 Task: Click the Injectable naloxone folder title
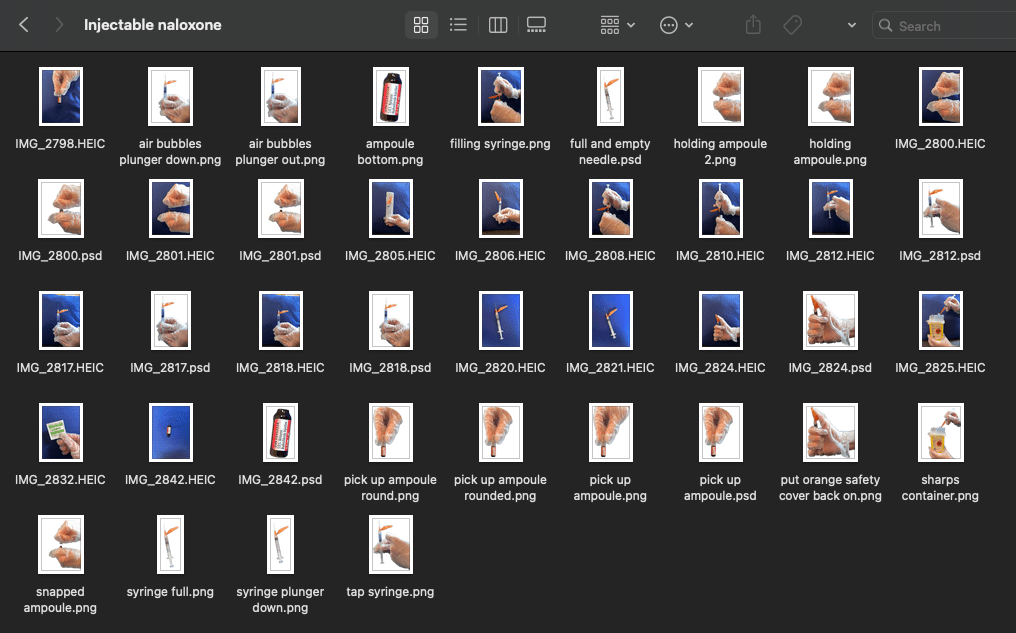tap(153, 25)
